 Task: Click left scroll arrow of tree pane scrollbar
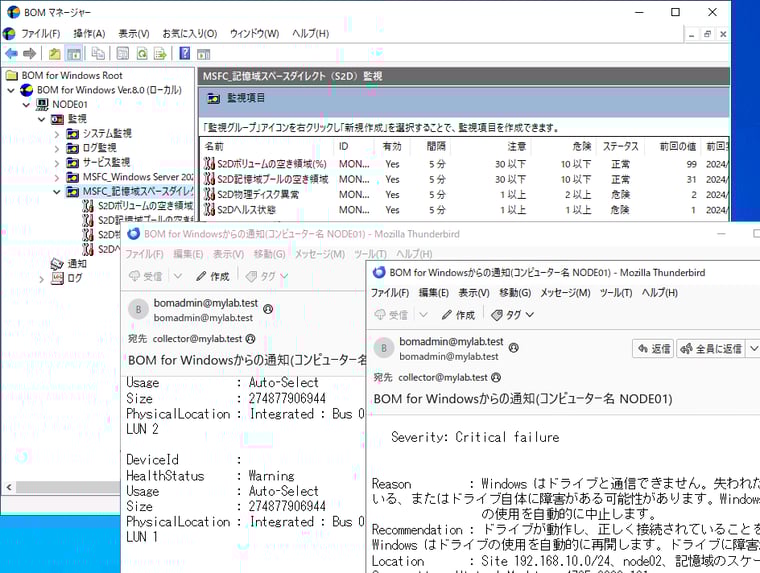[x=9, y=487]
